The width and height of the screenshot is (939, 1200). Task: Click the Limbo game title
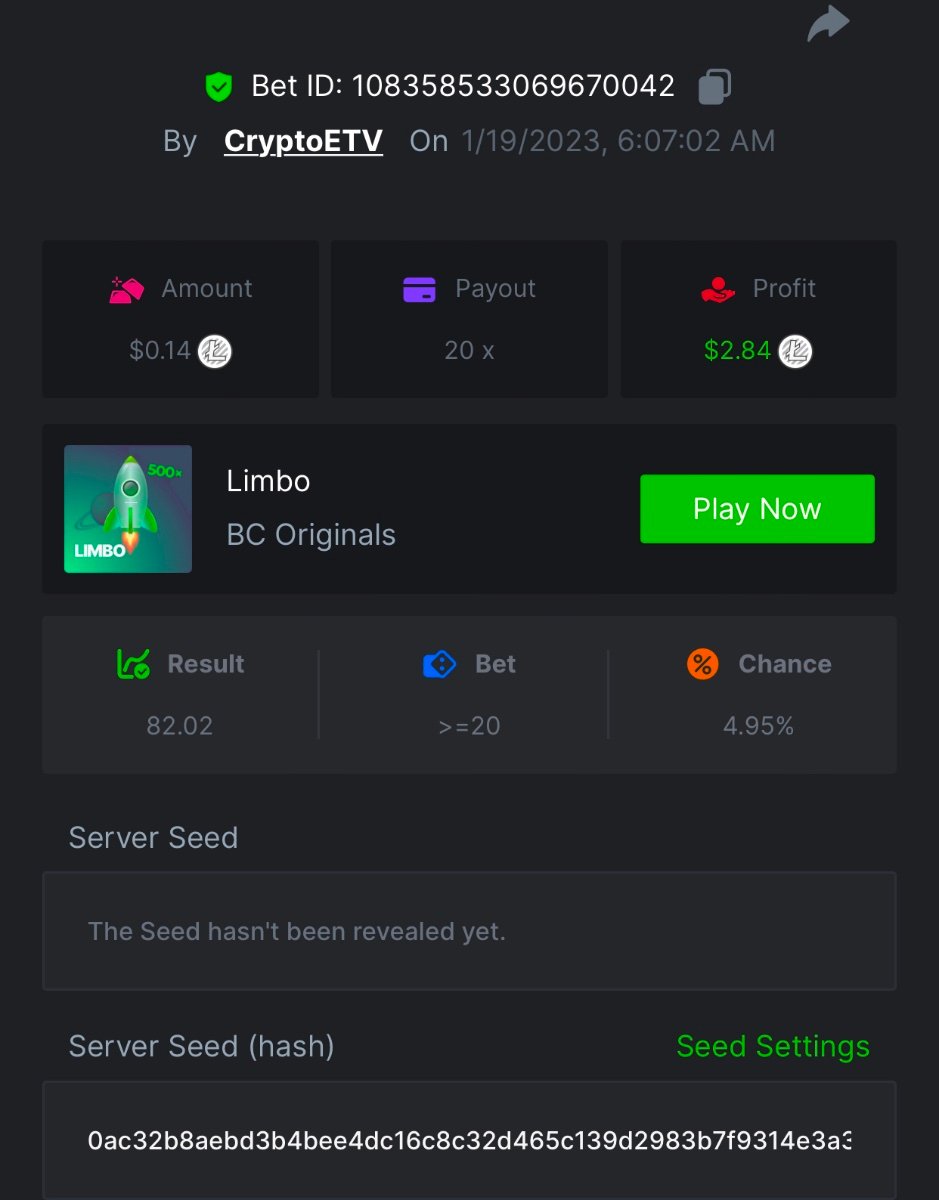coord(268,481)
